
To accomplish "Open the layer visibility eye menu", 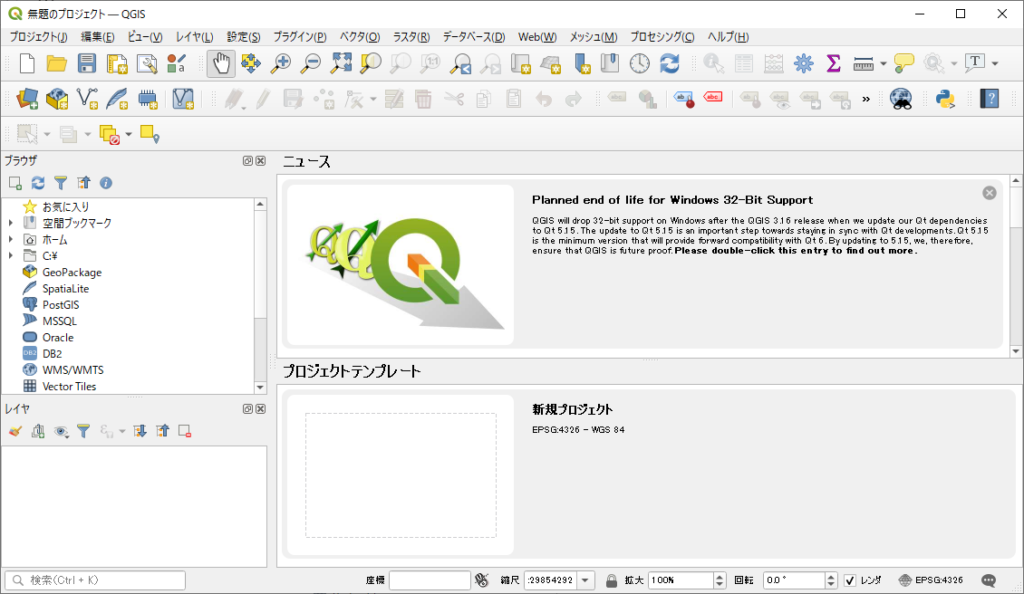I will click(x=62, y=431).
